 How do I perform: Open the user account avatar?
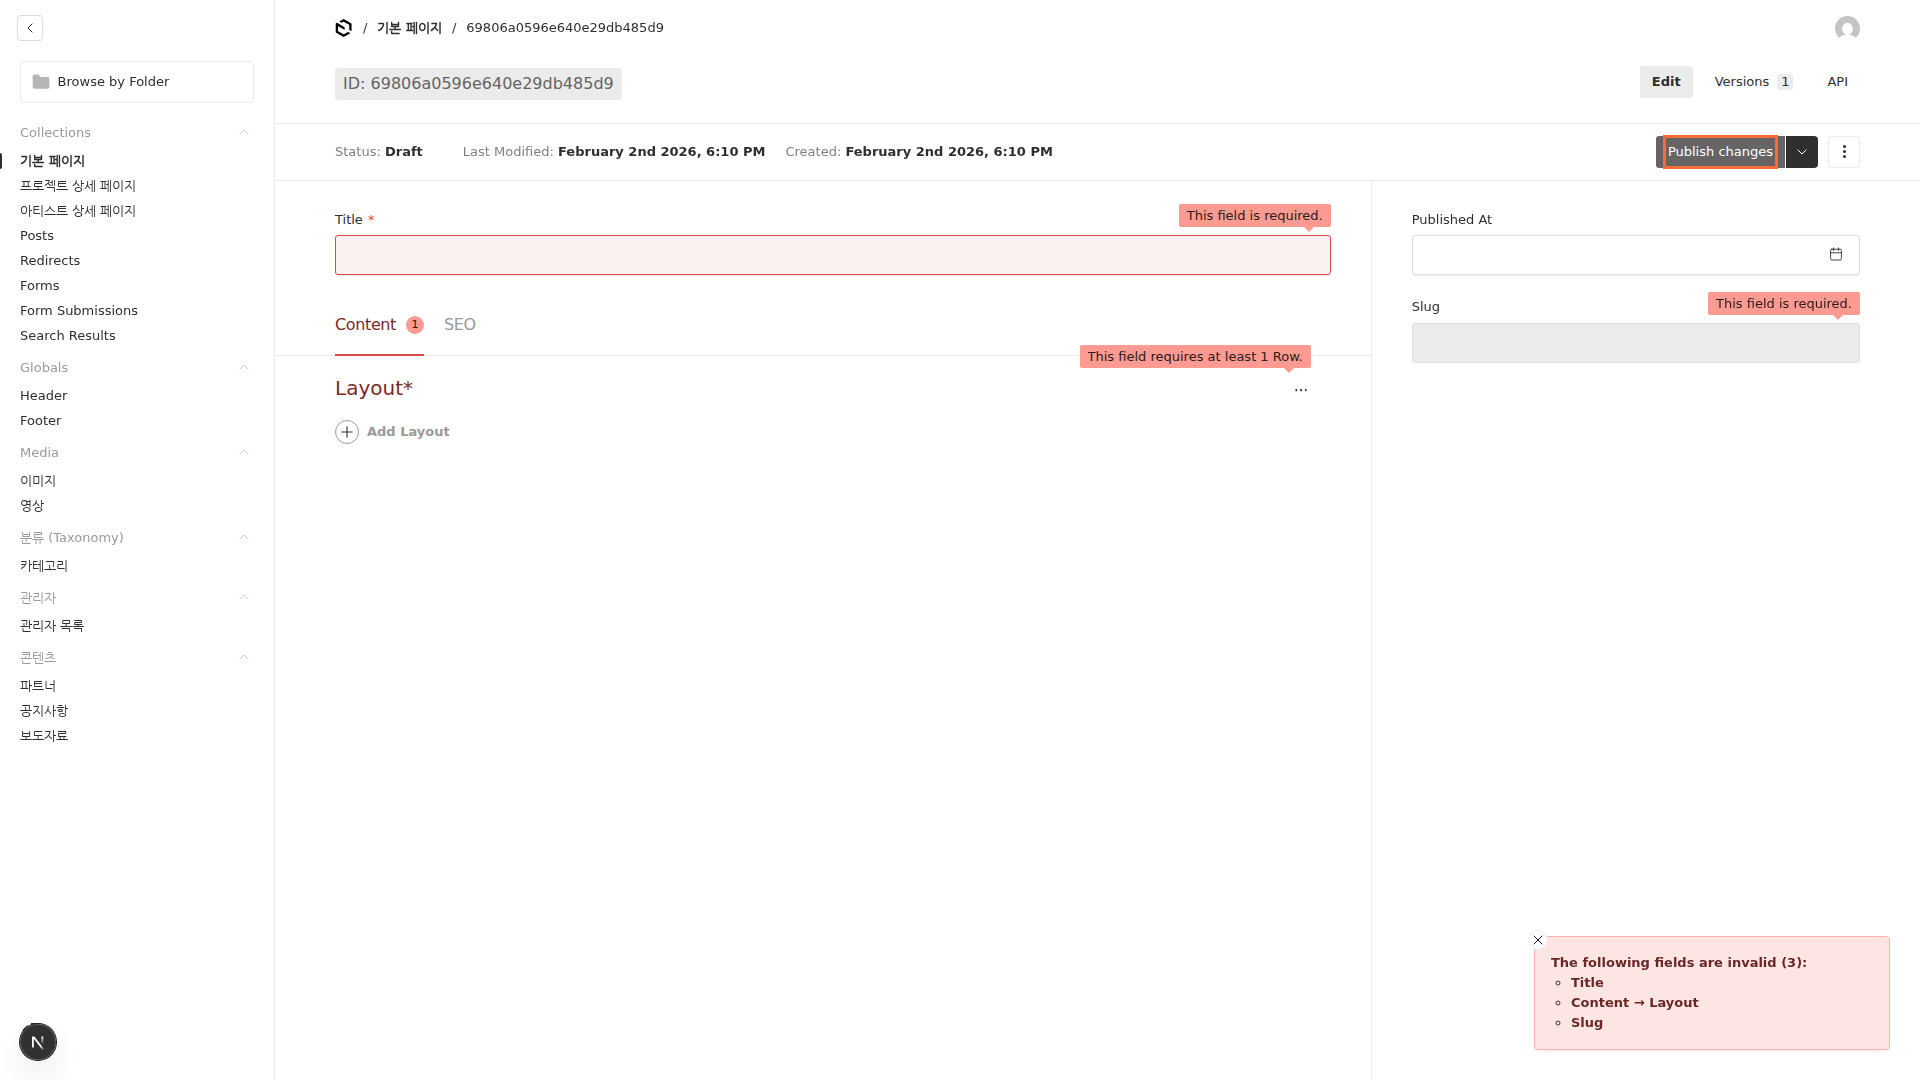pyautogui.click(x=1847, y=28)
